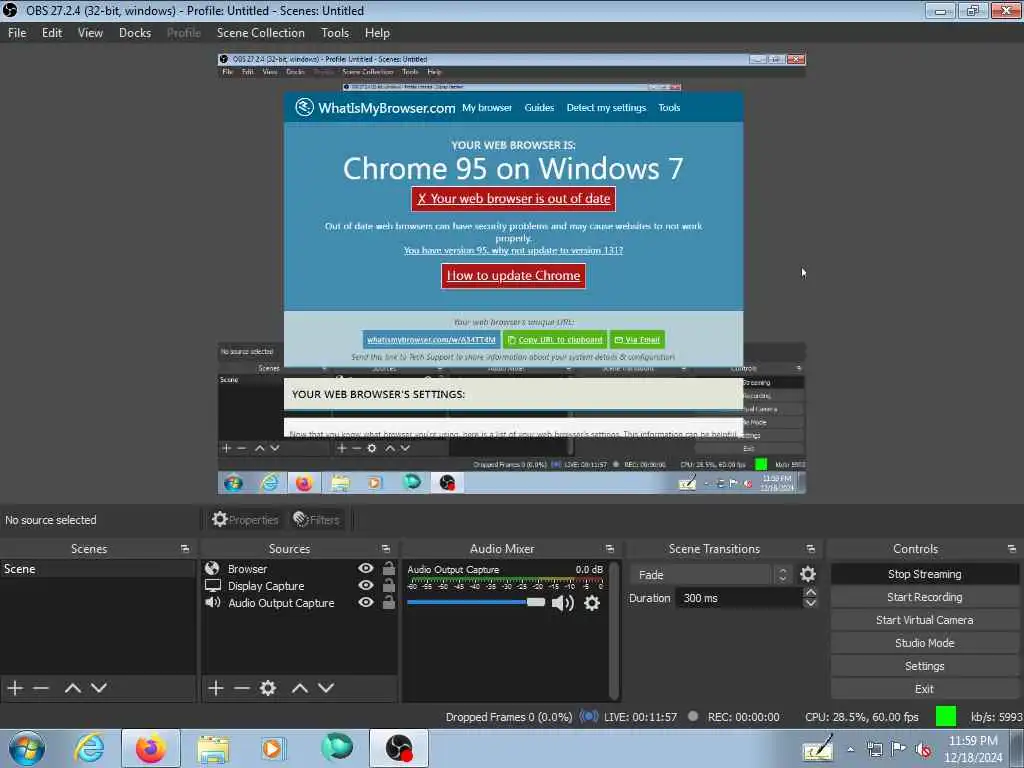Open Windows Media Player taskbar icon
The width and height of the screenshot is (1024, 768).
tap(272, 748)
